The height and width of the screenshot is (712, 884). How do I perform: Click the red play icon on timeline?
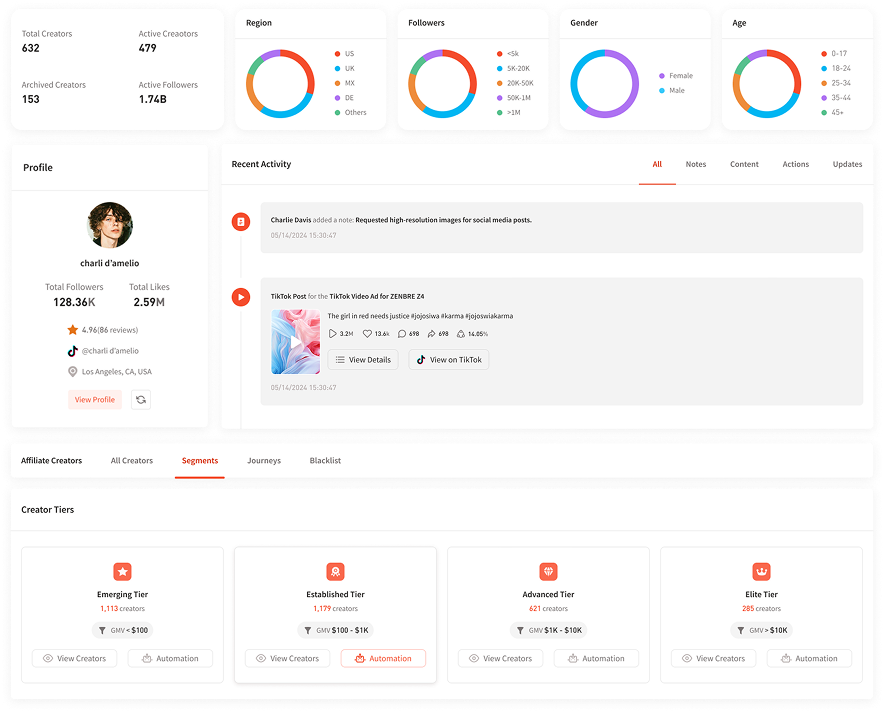[240, 297]
